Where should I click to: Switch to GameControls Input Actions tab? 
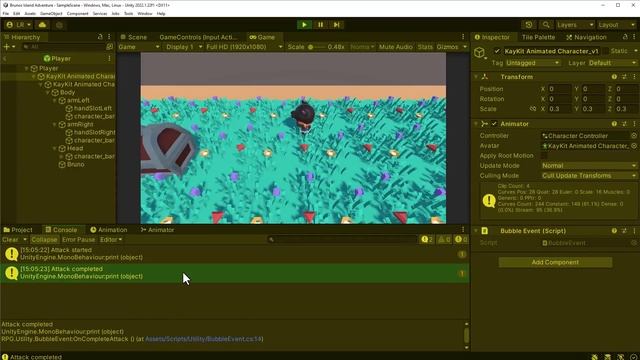[x=198, y=37]
